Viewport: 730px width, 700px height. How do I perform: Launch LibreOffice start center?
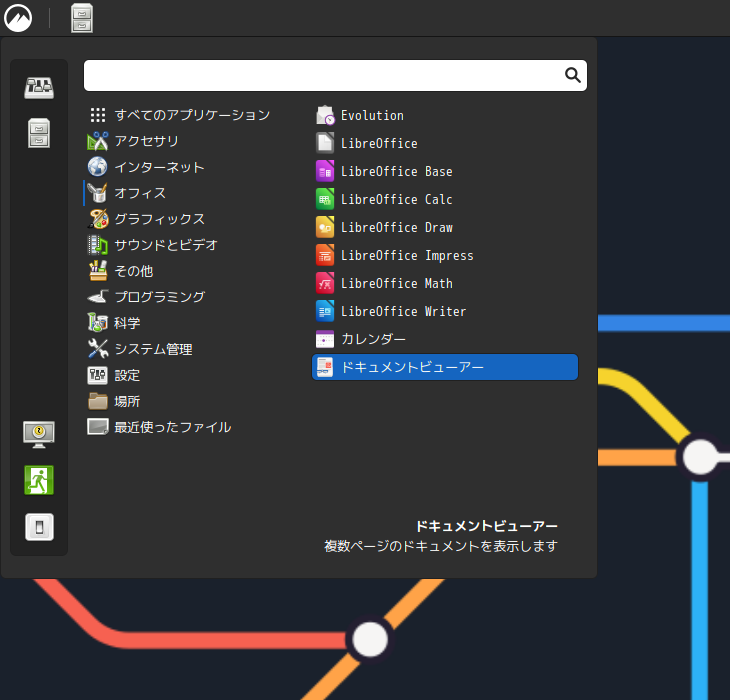(445, 143)
